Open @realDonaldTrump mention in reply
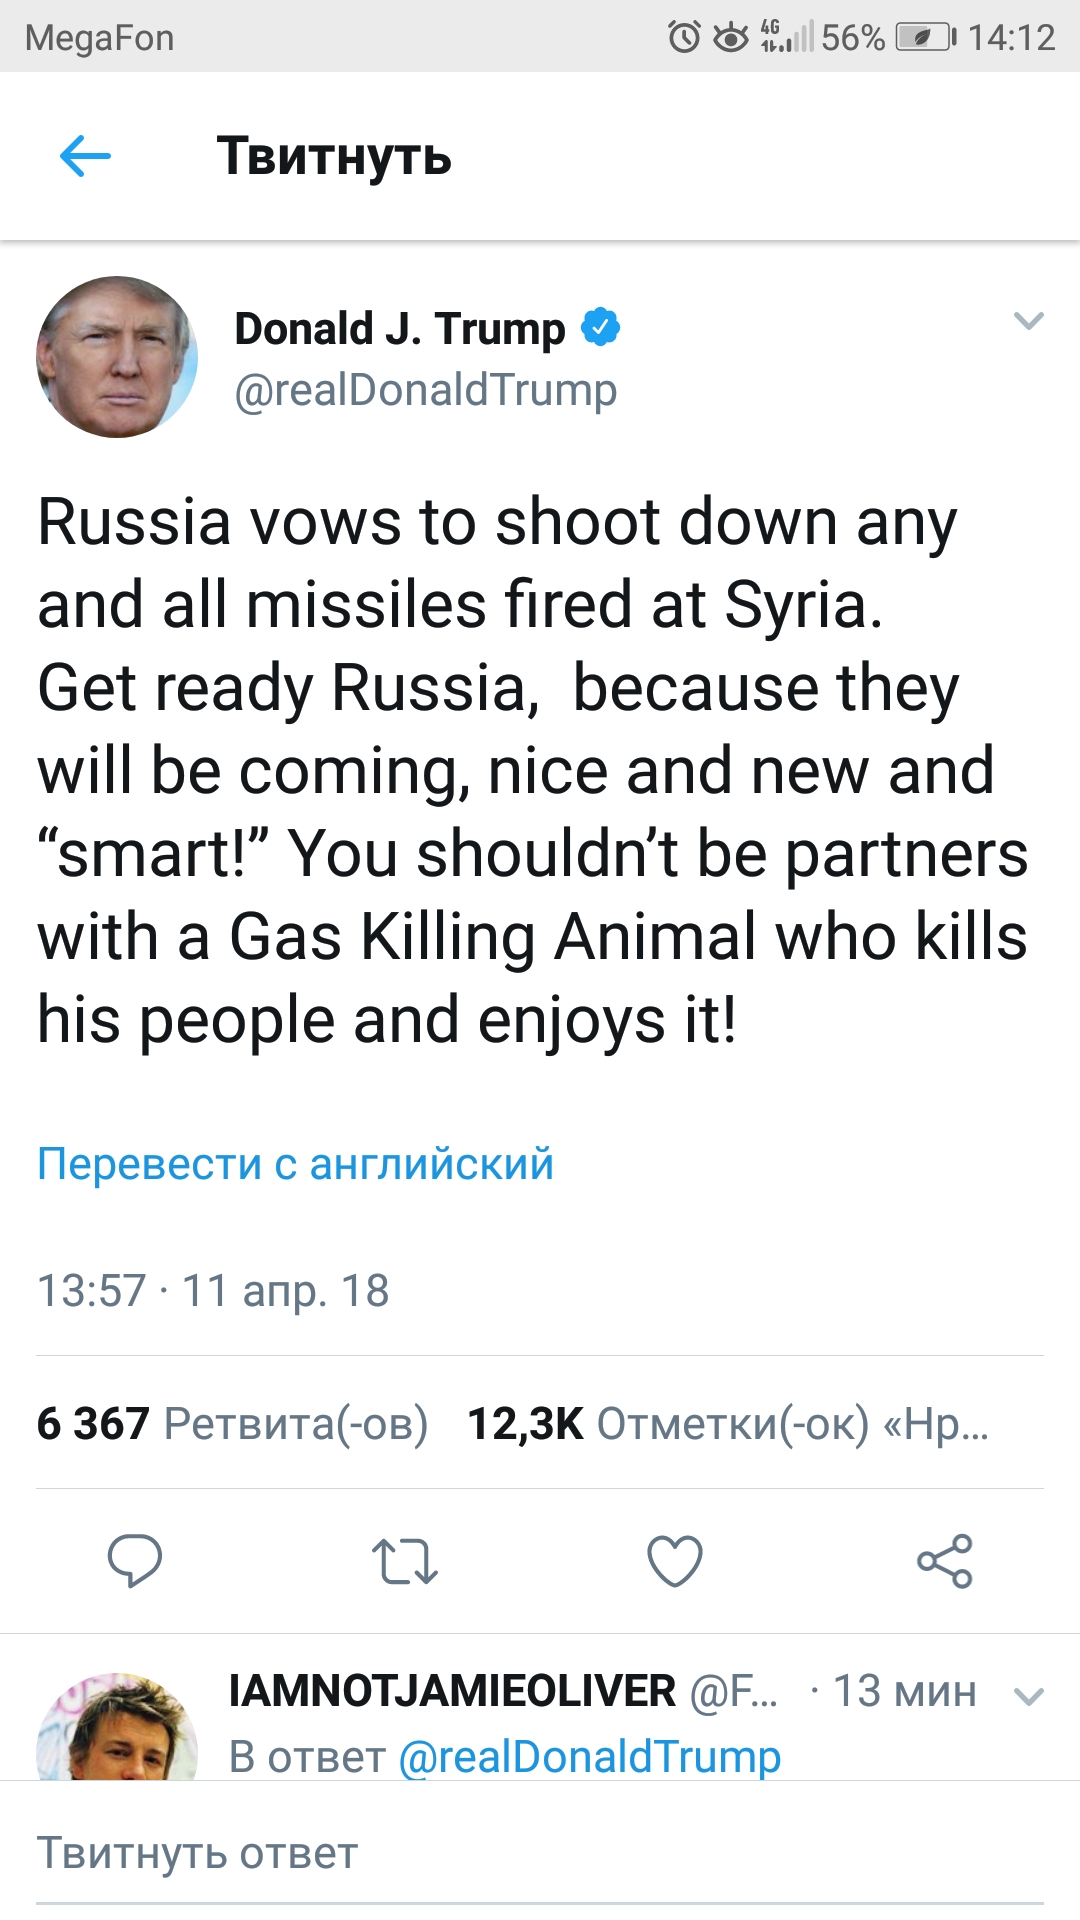 click(x=589, y=1757)
